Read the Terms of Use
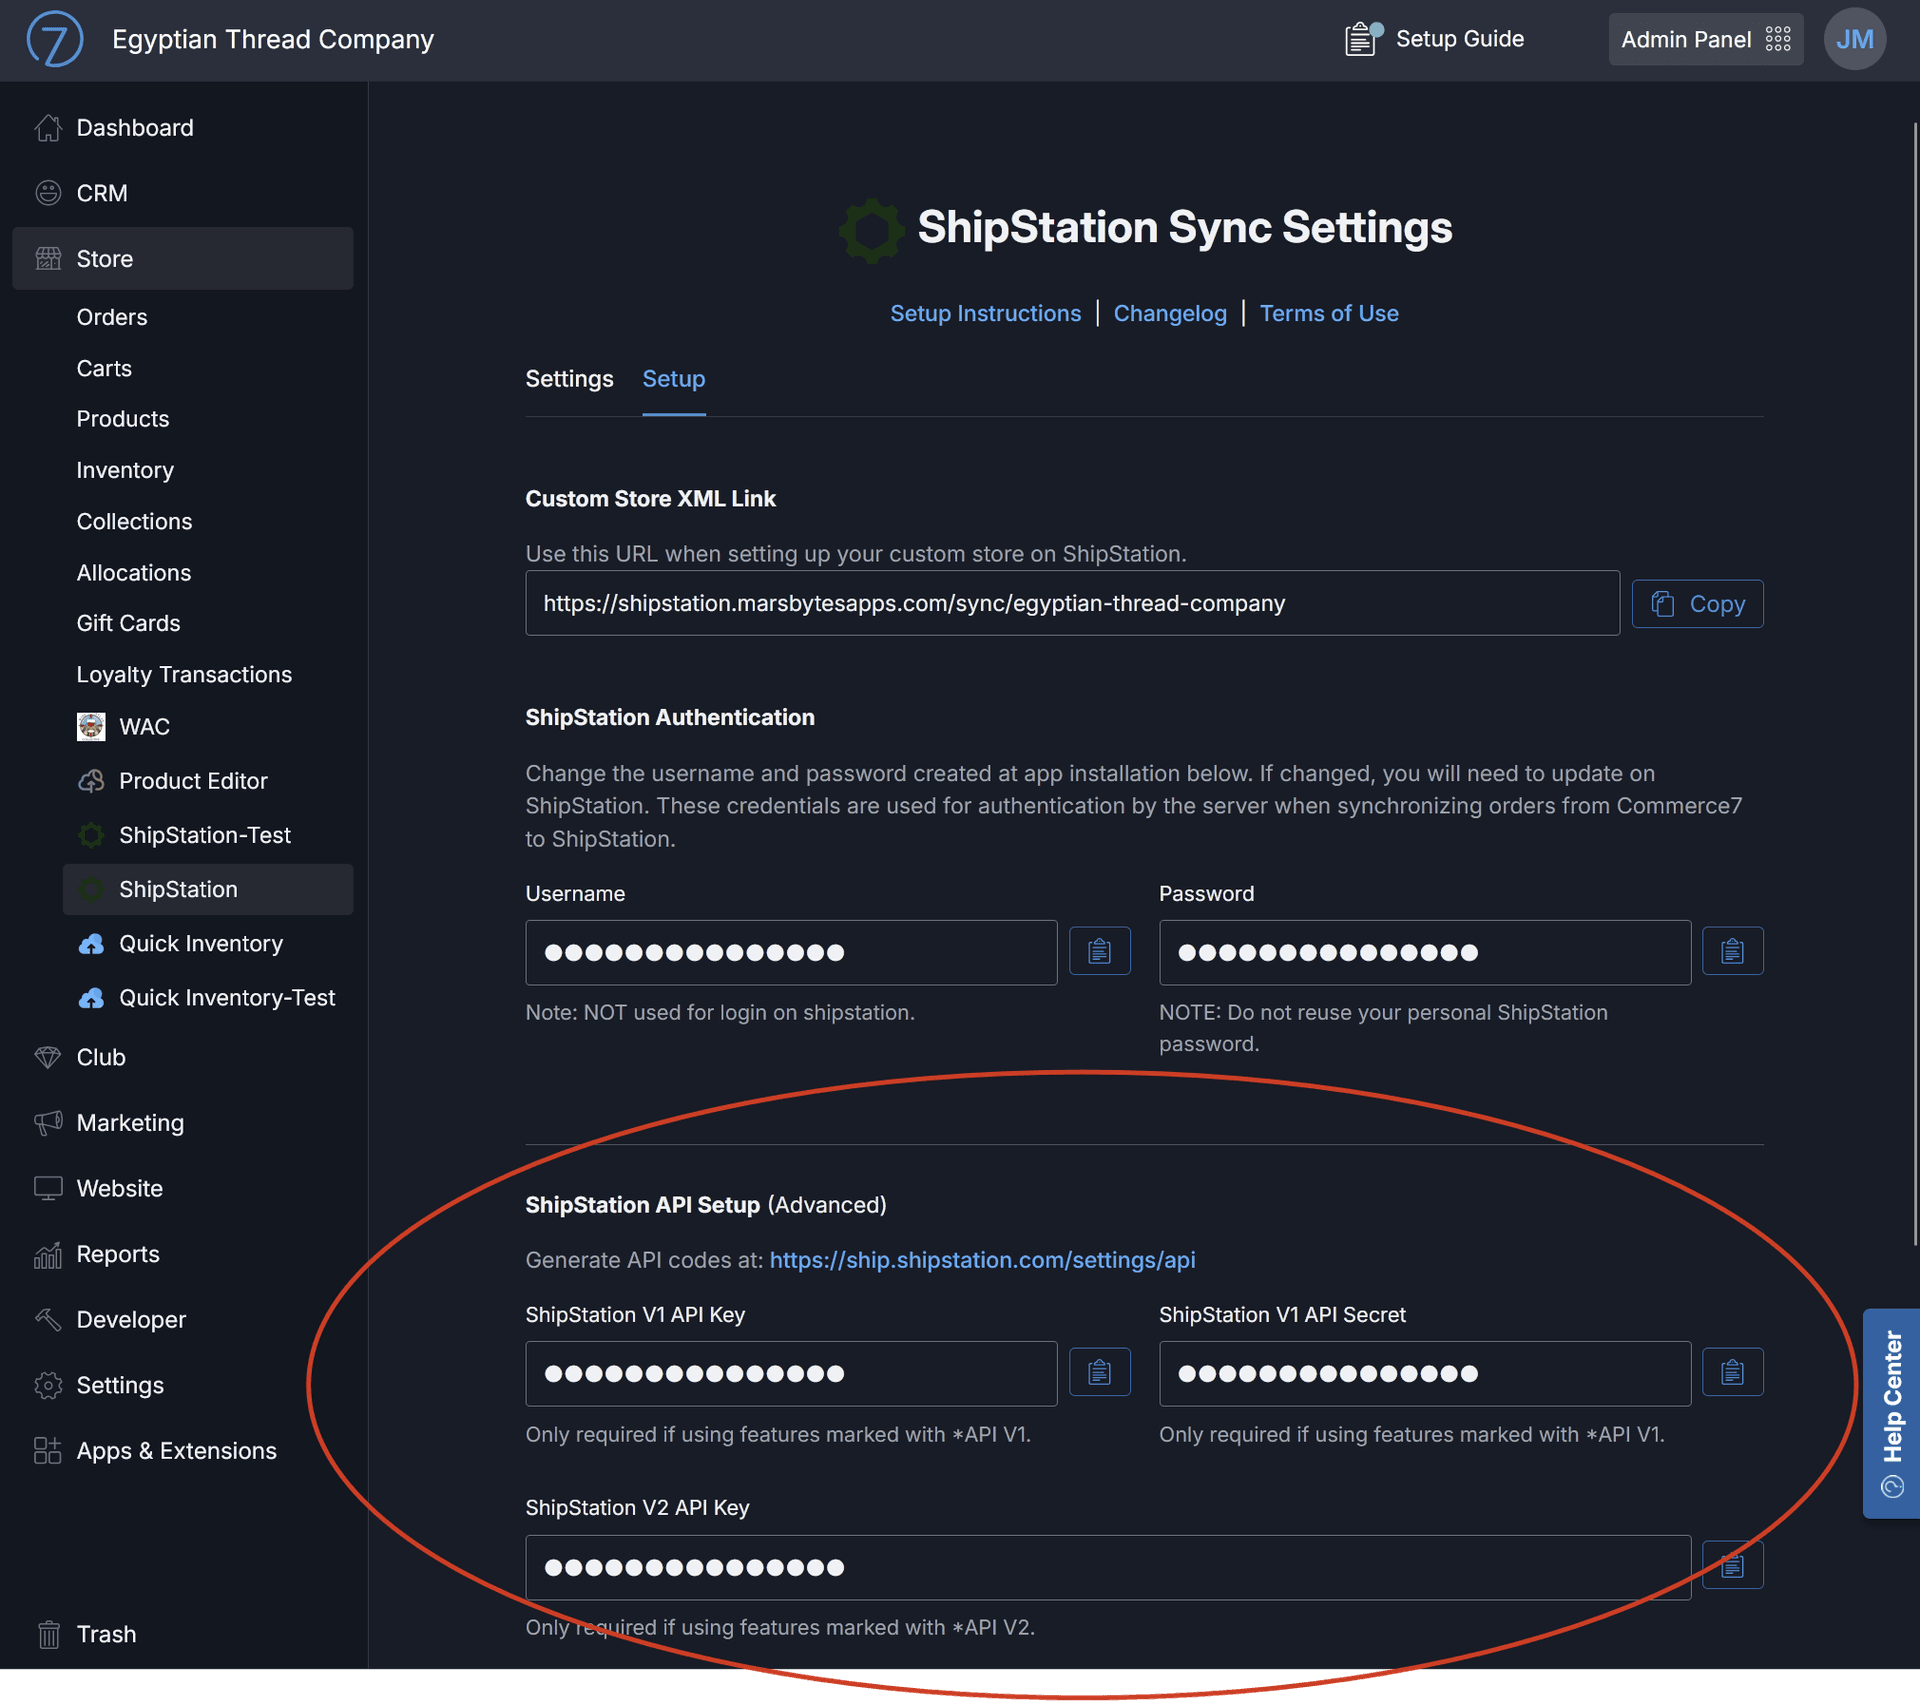The image size is (1920, 1701). (1329, 313)
